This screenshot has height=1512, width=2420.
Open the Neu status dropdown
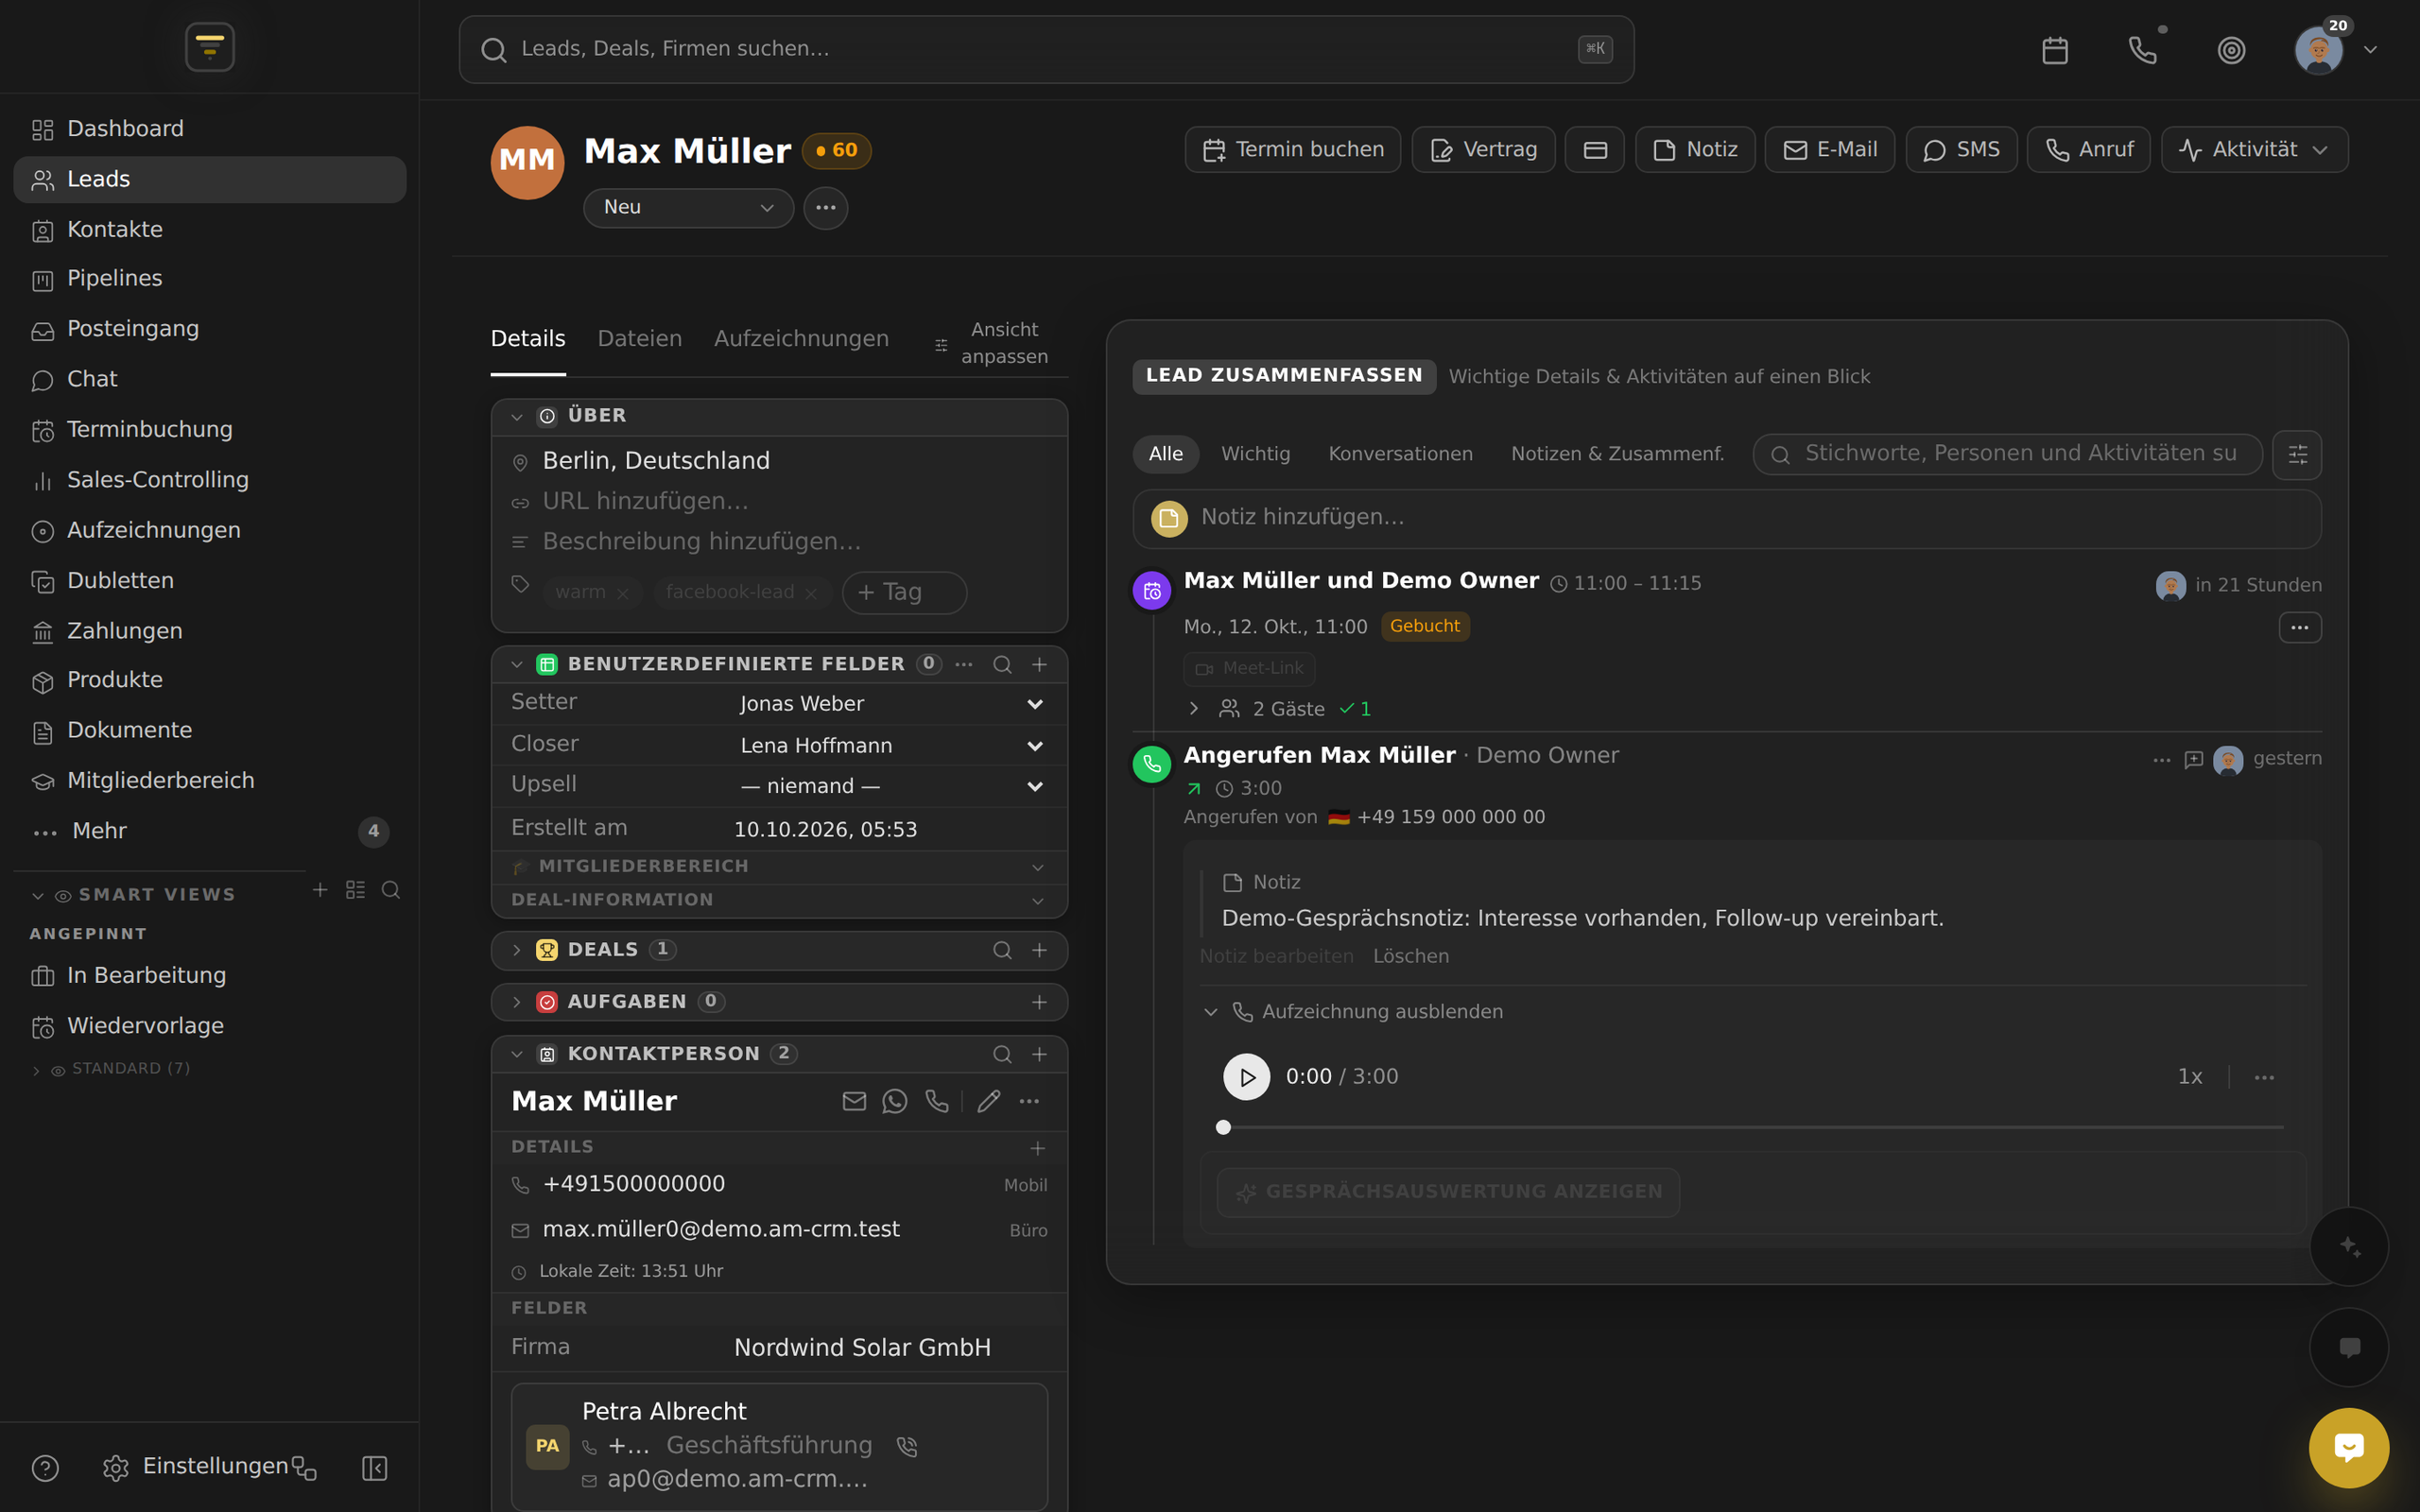(688, 208)
